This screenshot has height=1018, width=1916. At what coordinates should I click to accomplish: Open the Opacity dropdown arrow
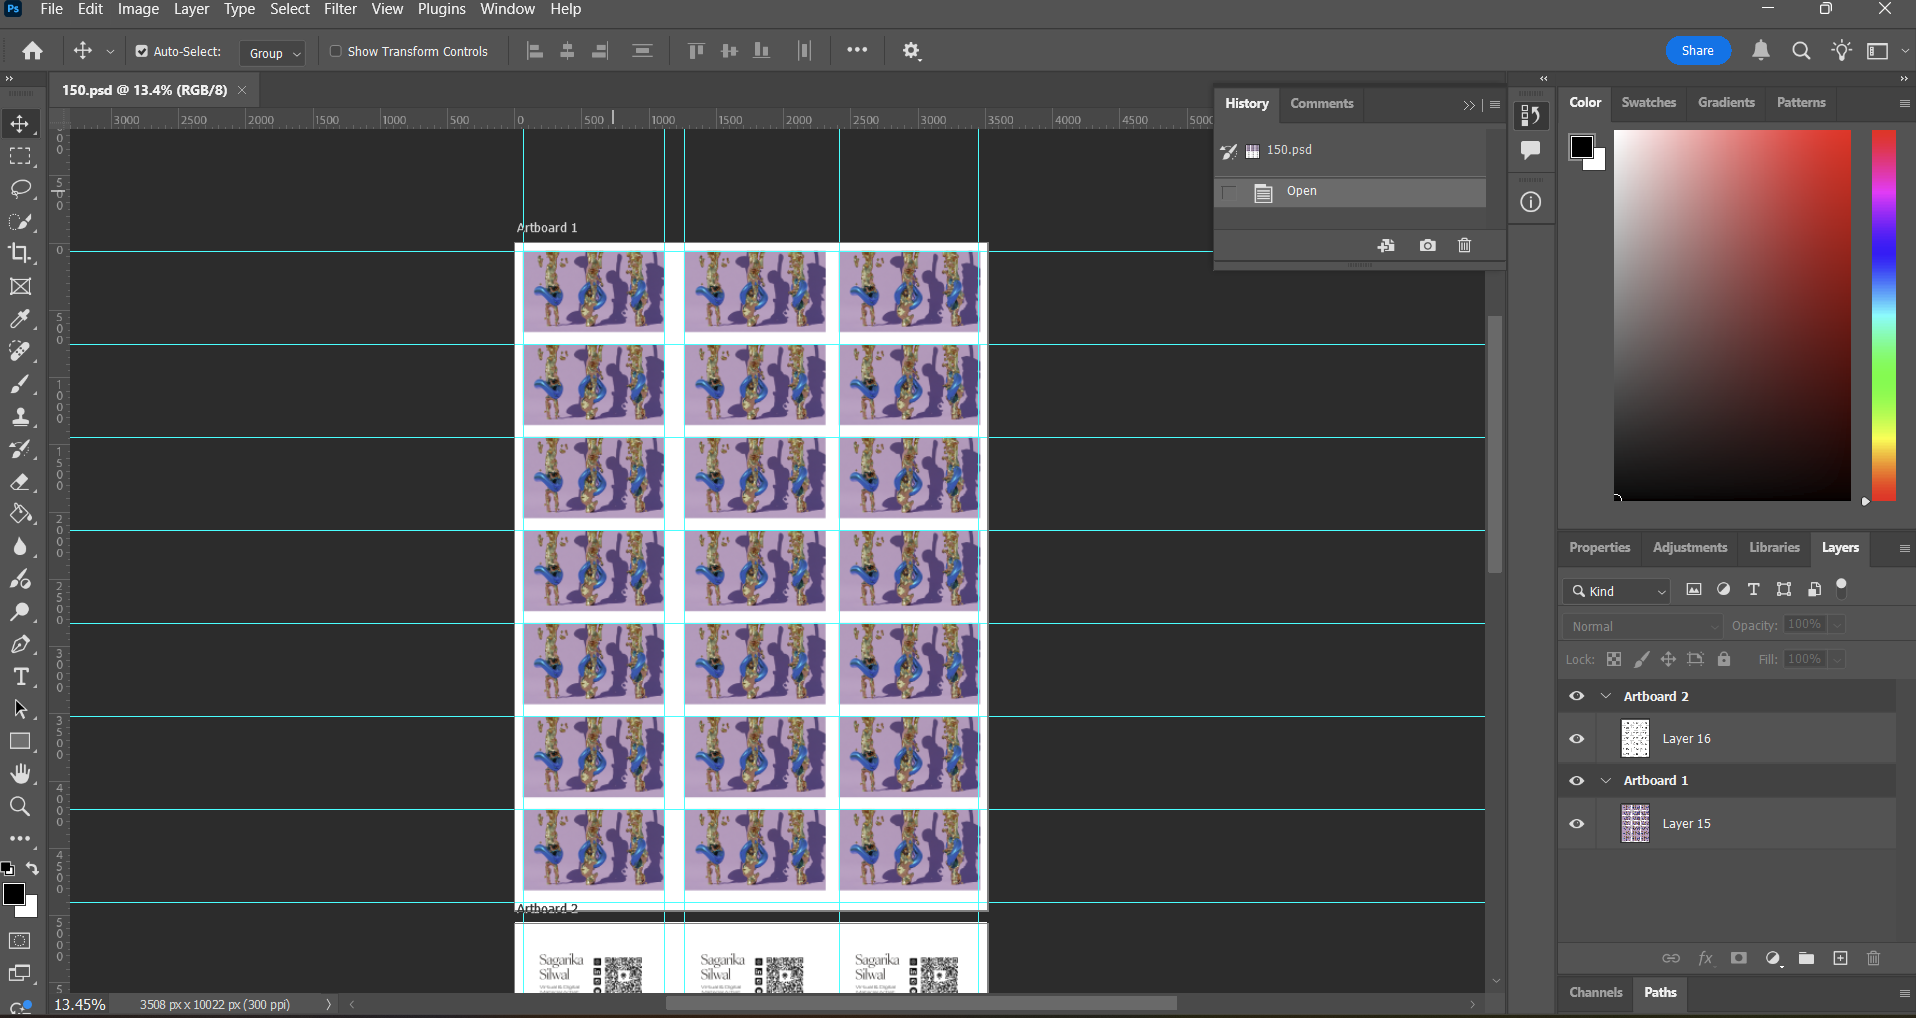(x=1837, y=625)
